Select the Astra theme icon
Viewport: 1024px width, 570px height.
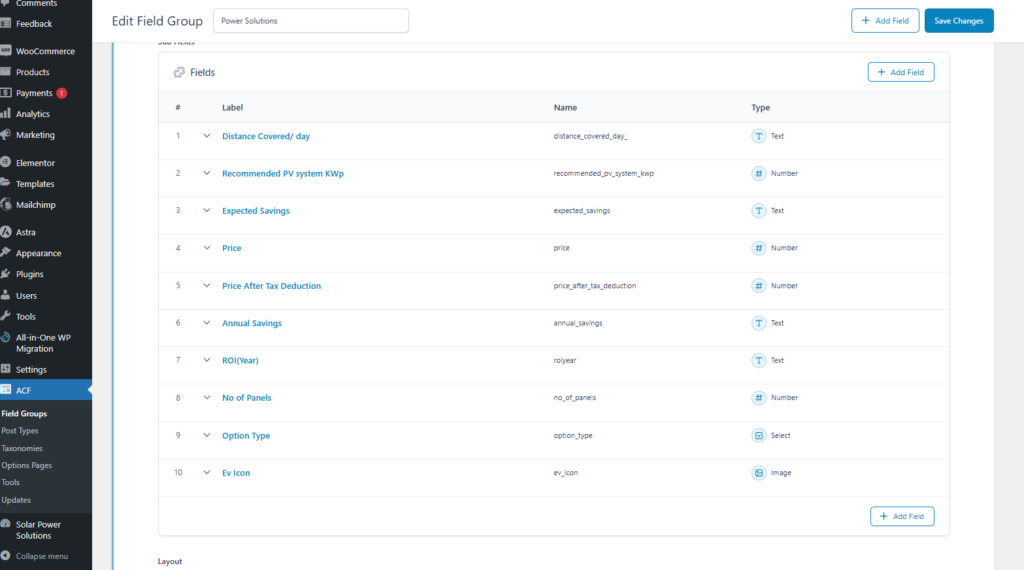[x=6, y=232]
